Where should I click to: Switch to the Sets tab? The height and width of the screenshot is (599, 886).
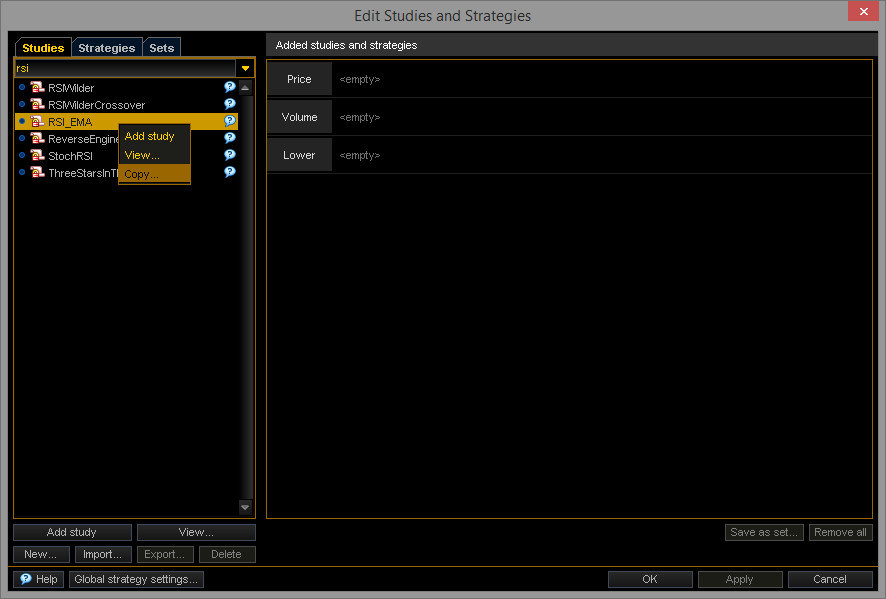click(x=162, y=48)
